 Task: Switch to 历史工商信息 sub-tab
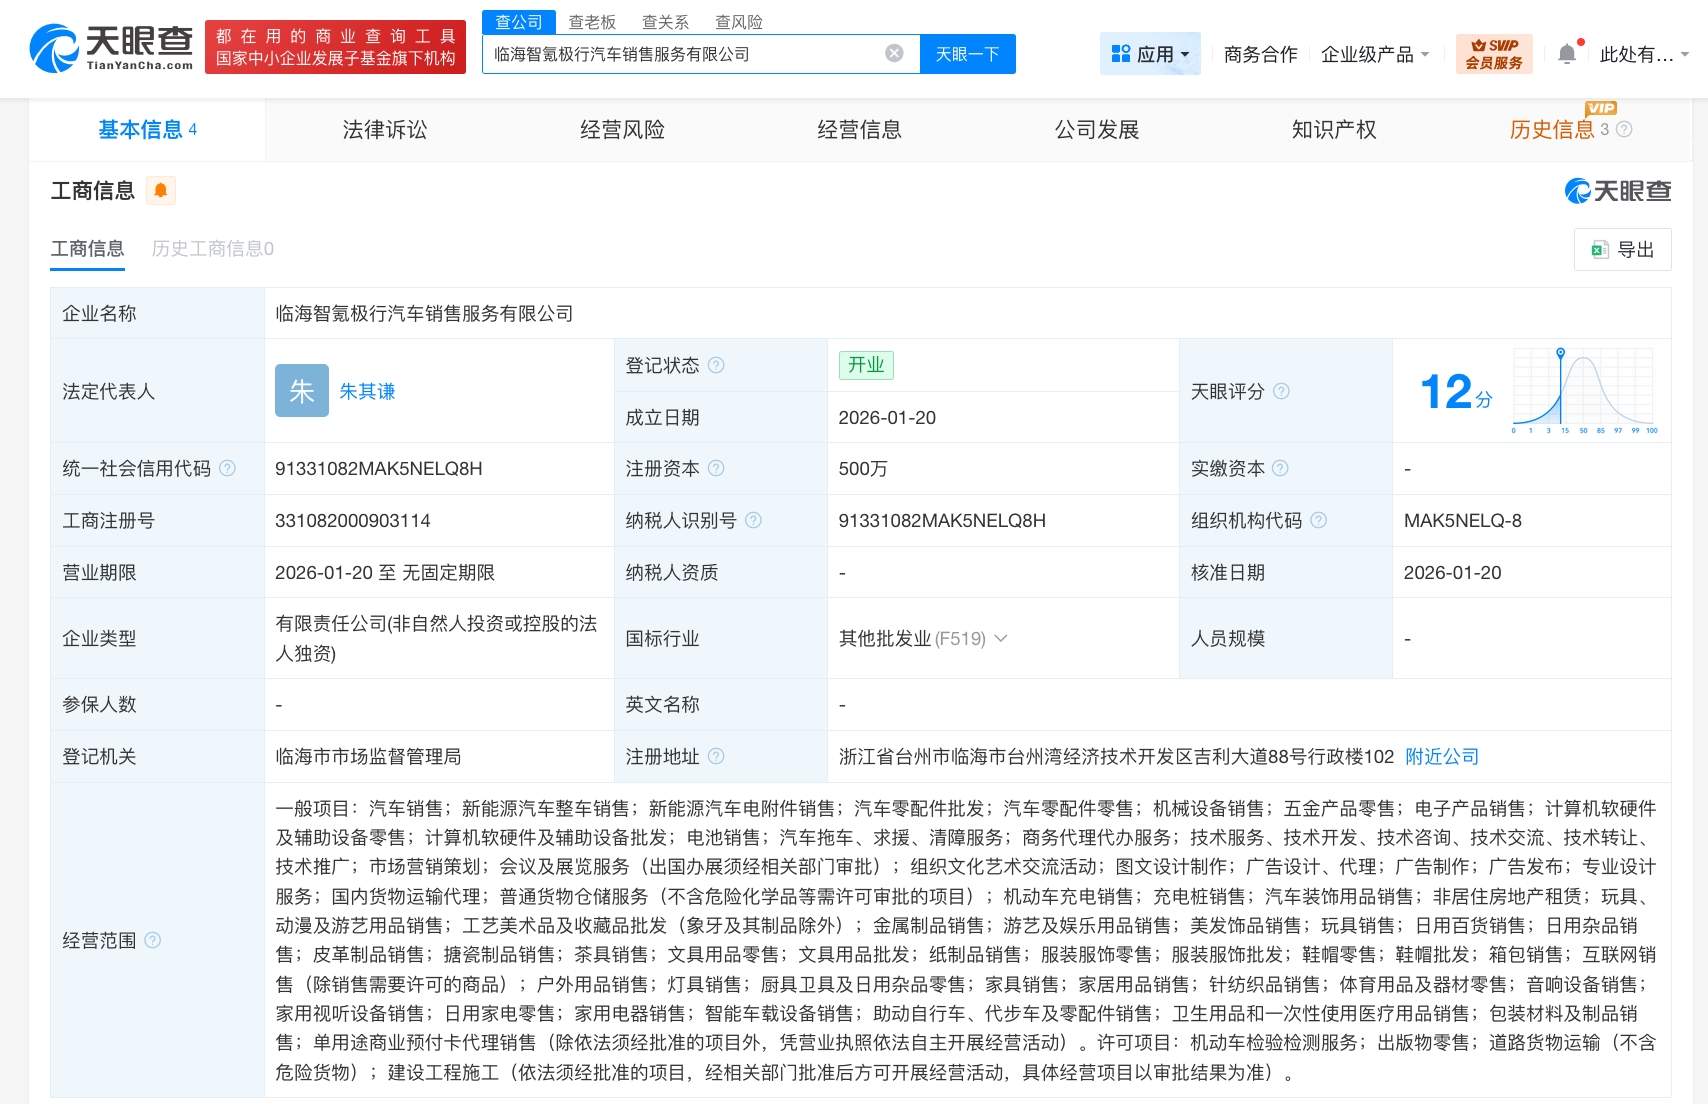coord(212,249)
